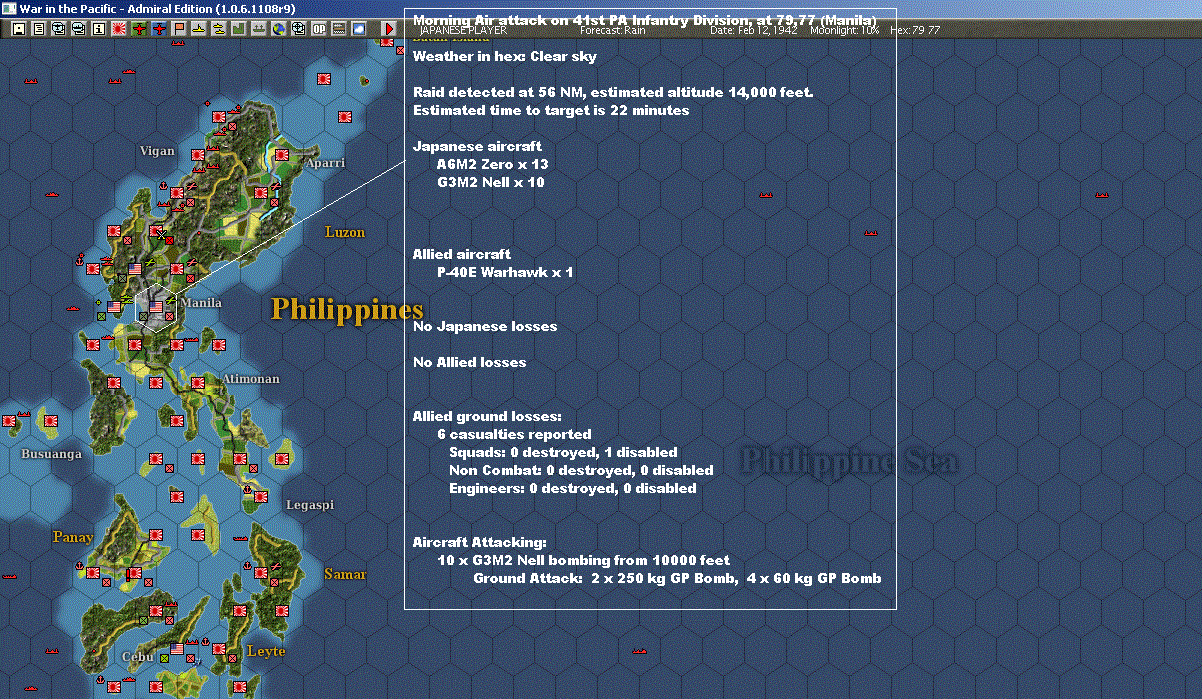Viewport: 1202px width, 699px height.
Task: Open the single yellow ship toolbar icon
Action: tap(199, 29)
